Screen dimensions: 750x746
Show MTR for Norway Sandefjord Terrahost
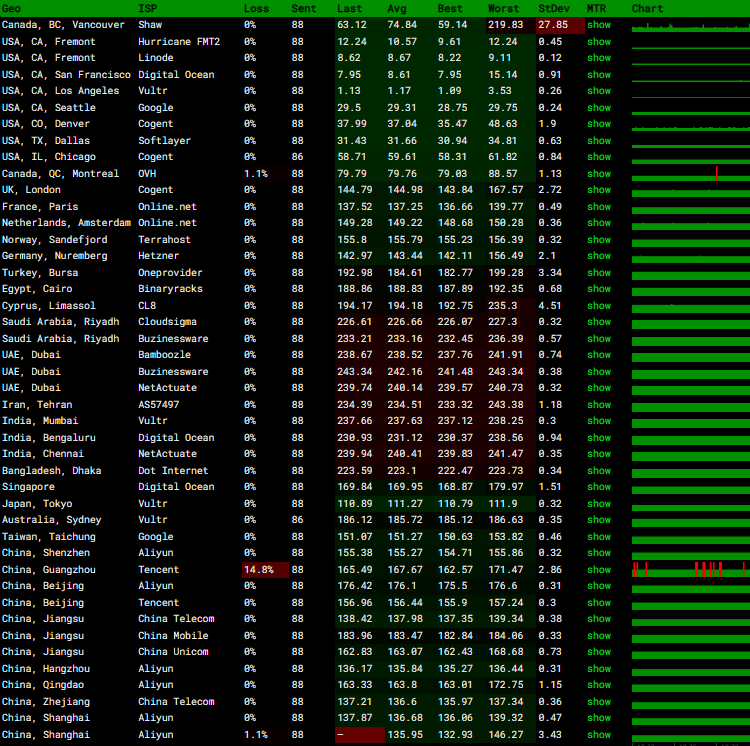point(599,240)
